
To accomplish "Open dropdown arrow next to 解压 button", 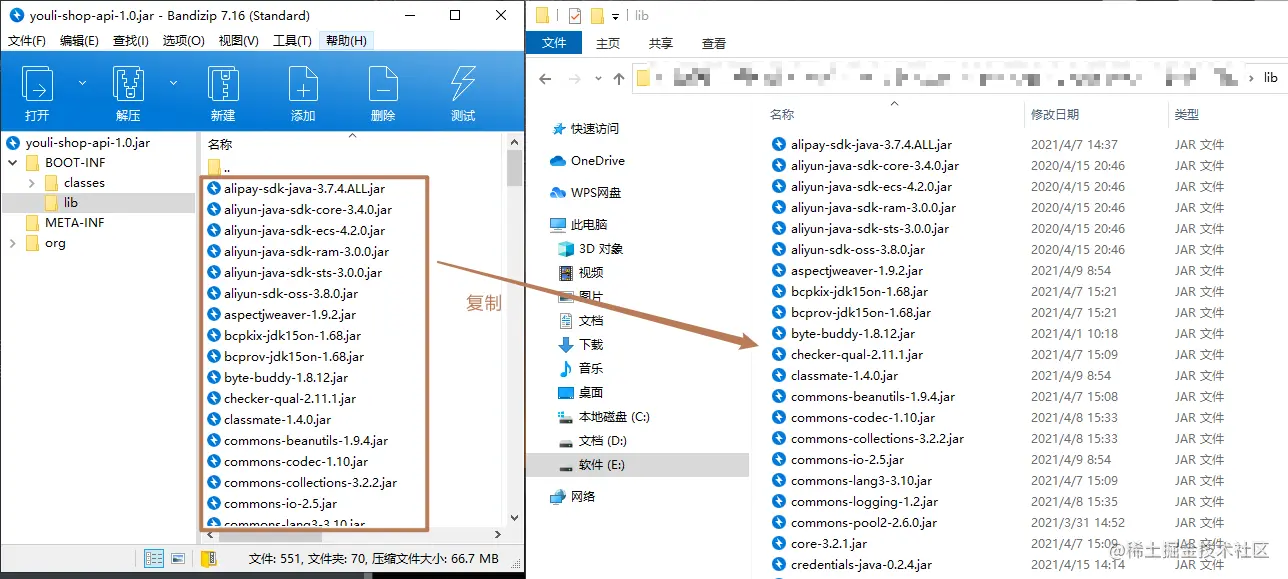I will click(173, 83).
